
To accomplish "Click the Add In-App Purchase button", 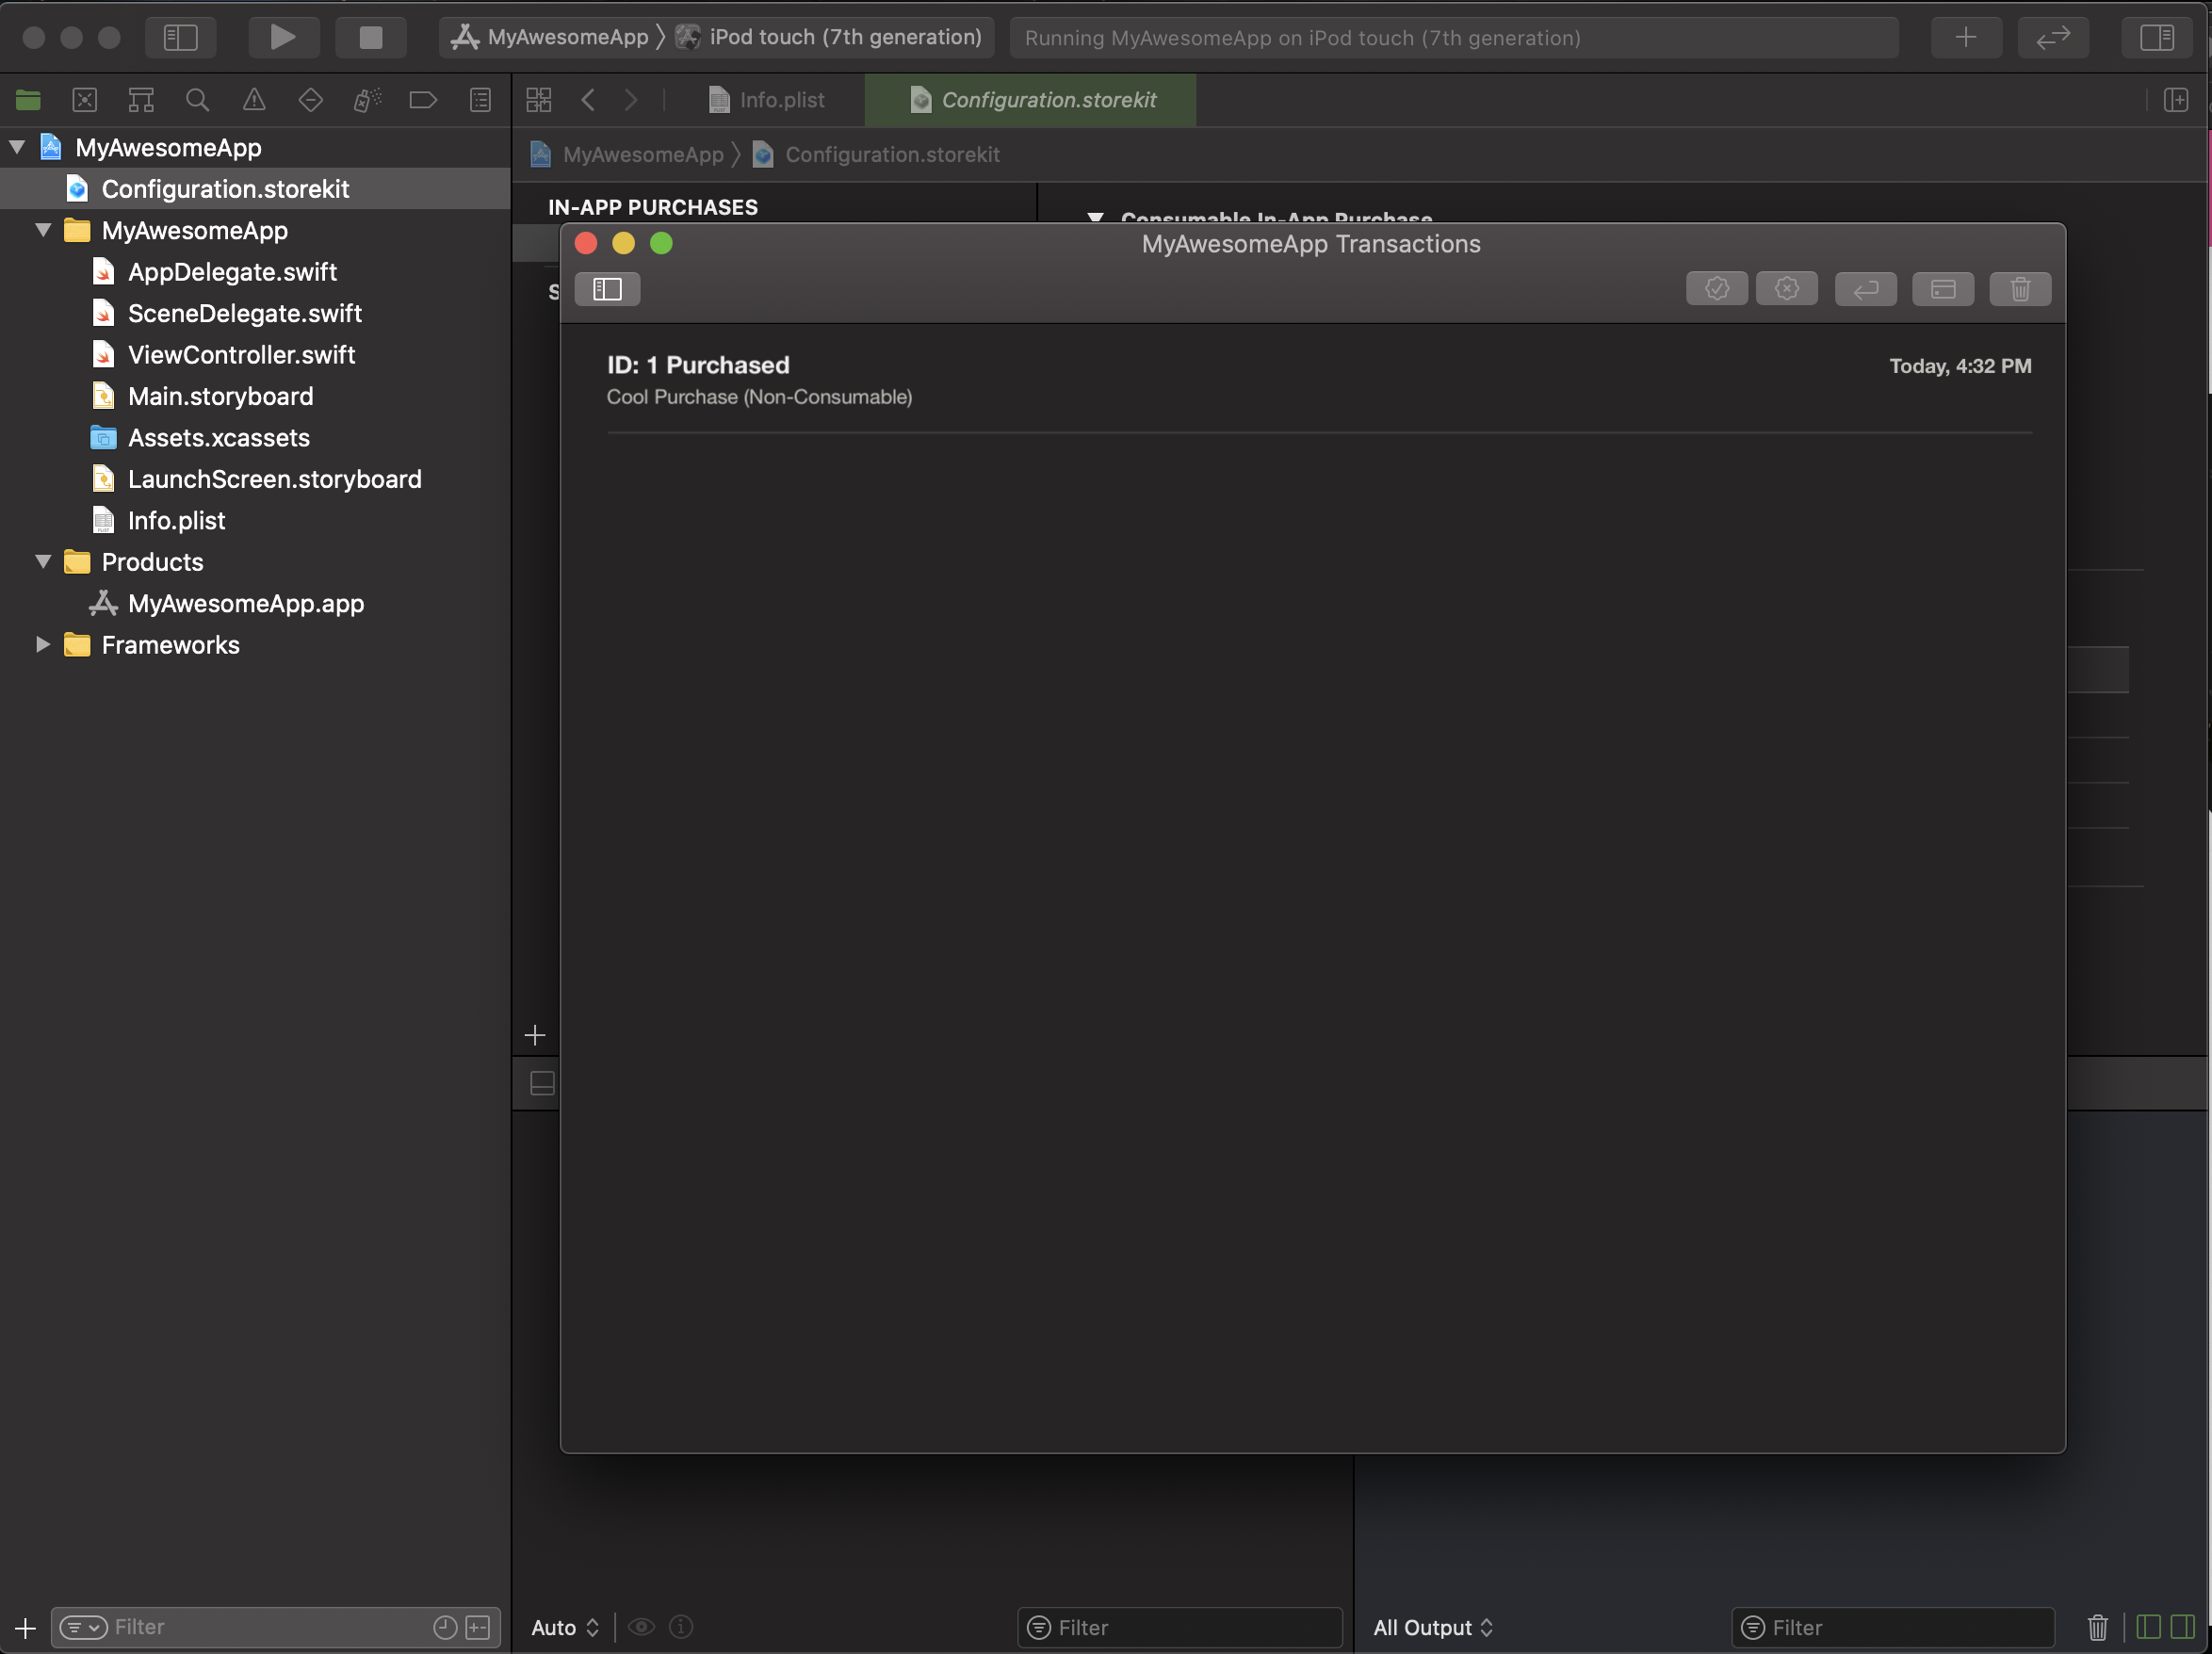I will [535, 1032].
